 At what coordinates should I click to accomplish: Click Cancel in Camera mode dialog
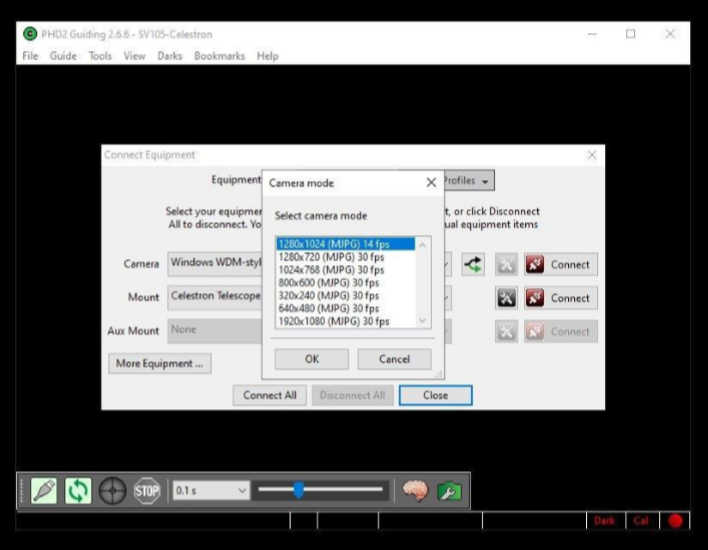click(x=394, y=359)
